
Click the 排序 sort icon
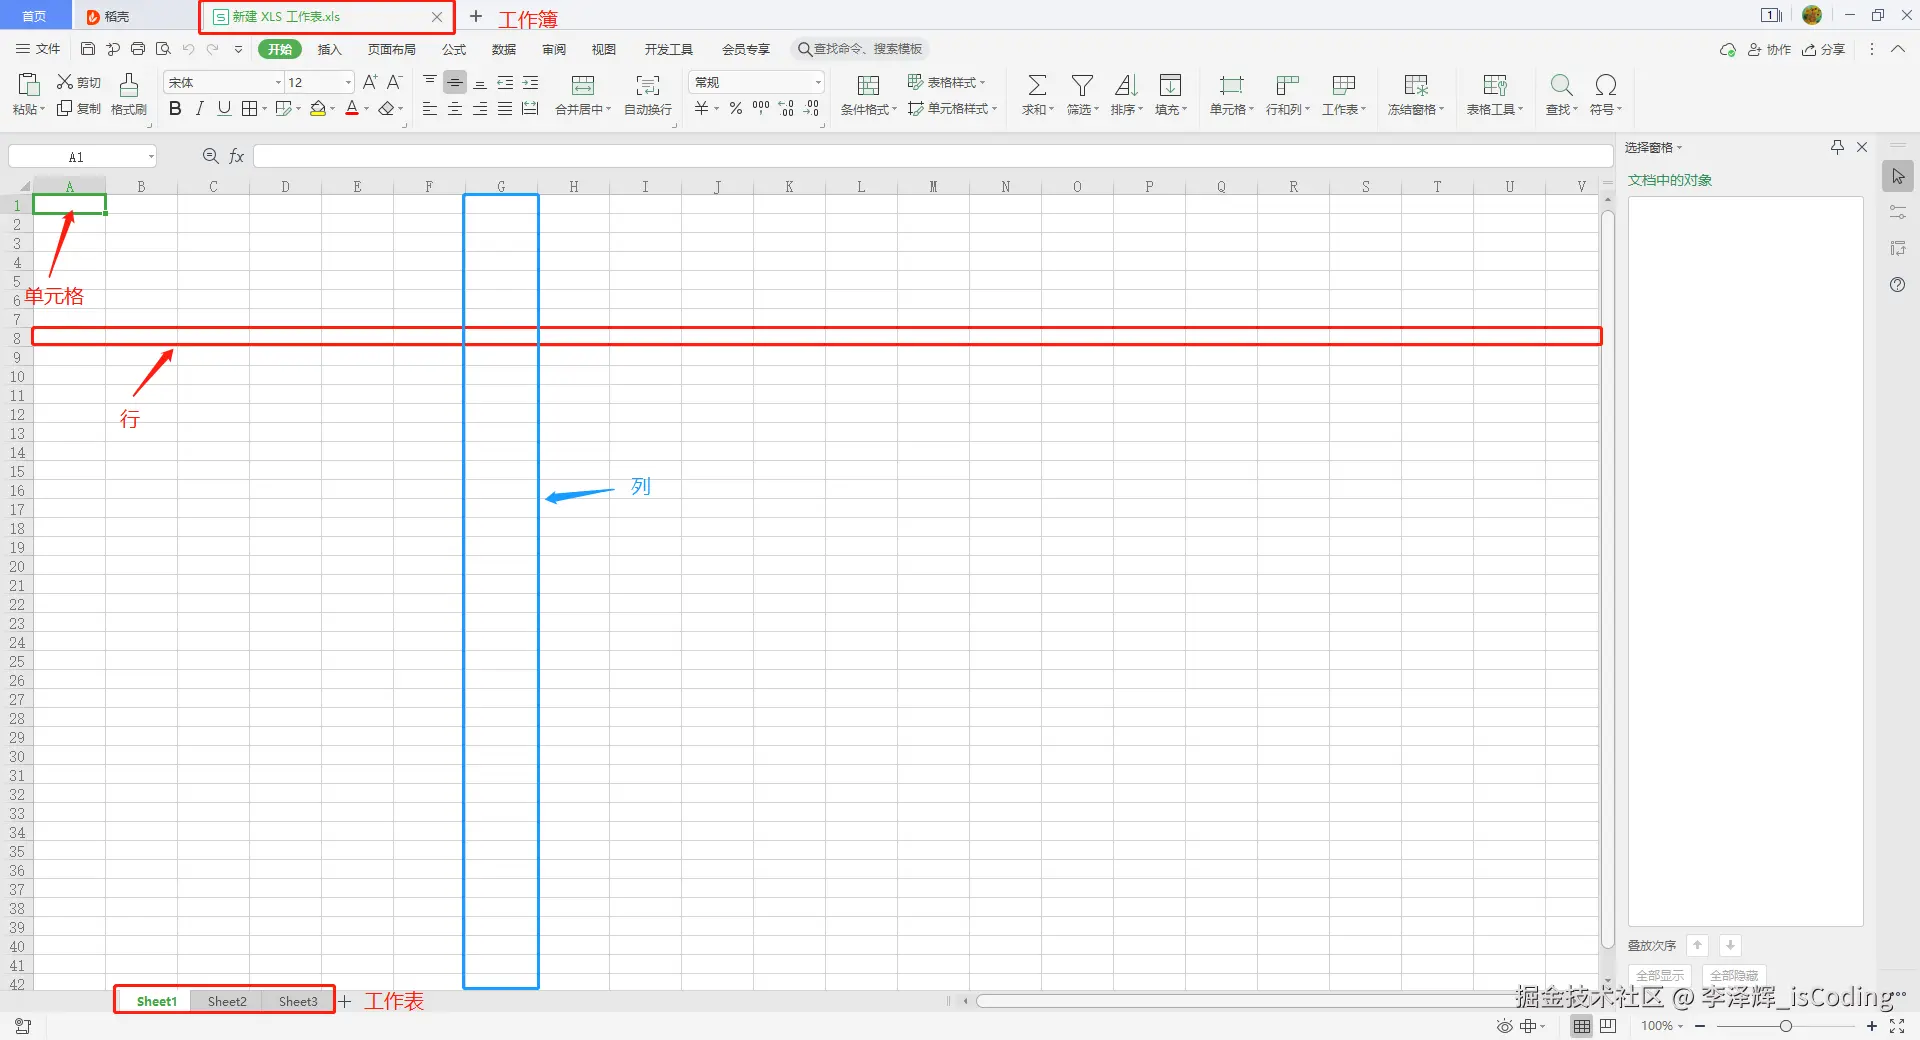[1126, 85]
